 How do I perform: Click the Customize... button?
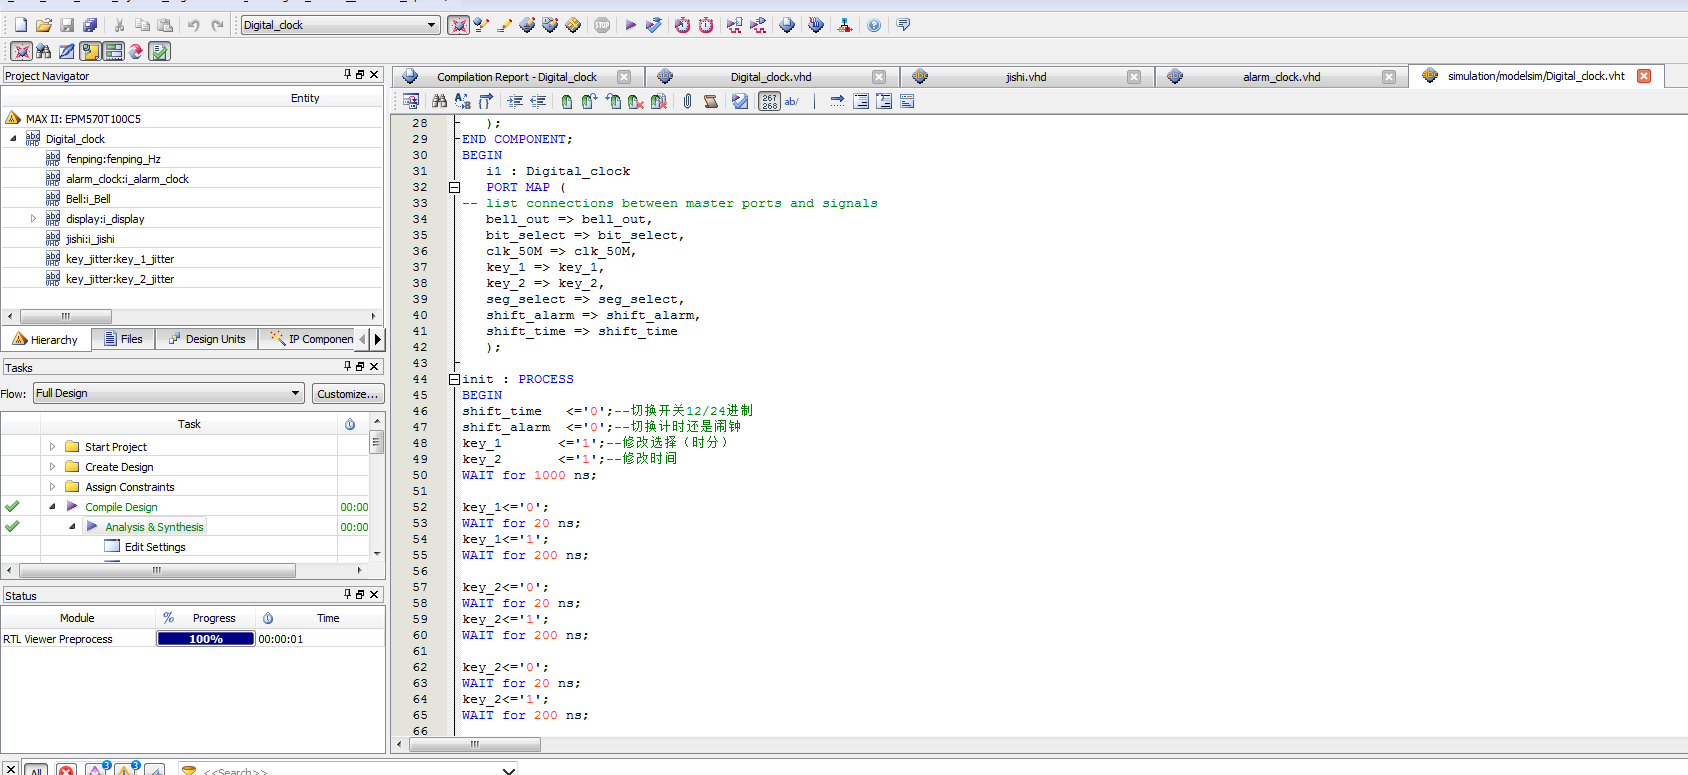click(347, 394)
